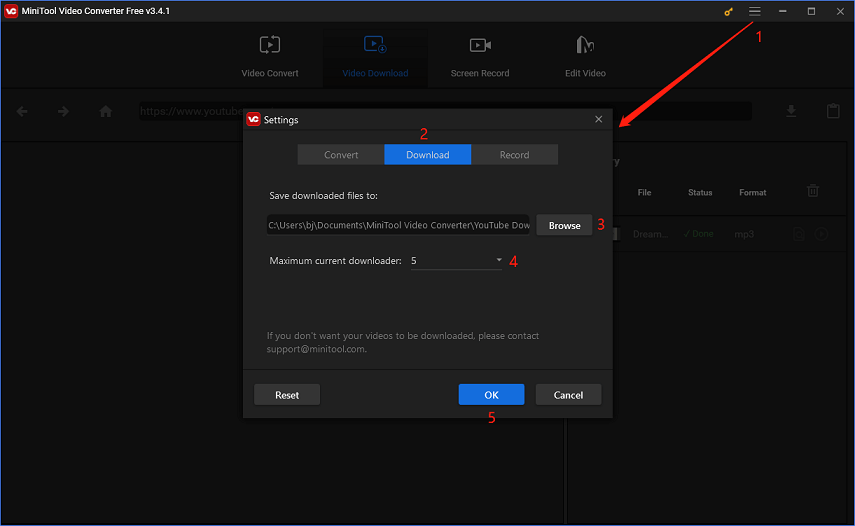855x526 pixels.
Task: Open the hamburger main menu icon
Action: click(755, 11)
